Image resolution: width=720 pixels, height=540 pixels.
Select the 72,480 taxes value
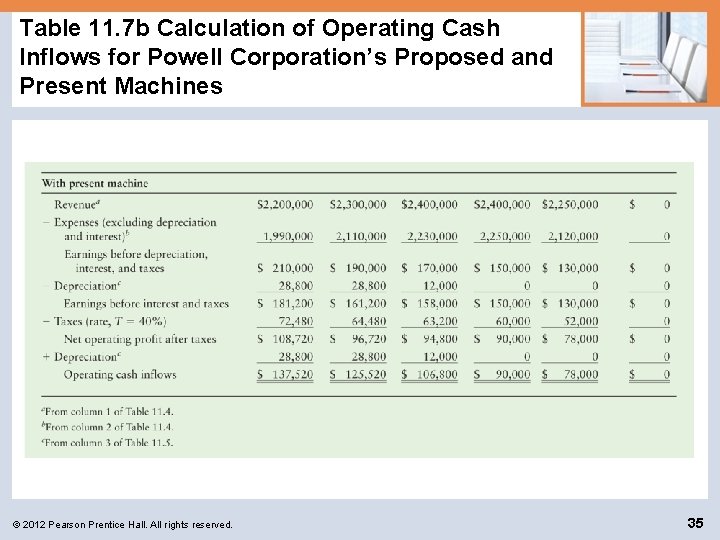(296, 321)
